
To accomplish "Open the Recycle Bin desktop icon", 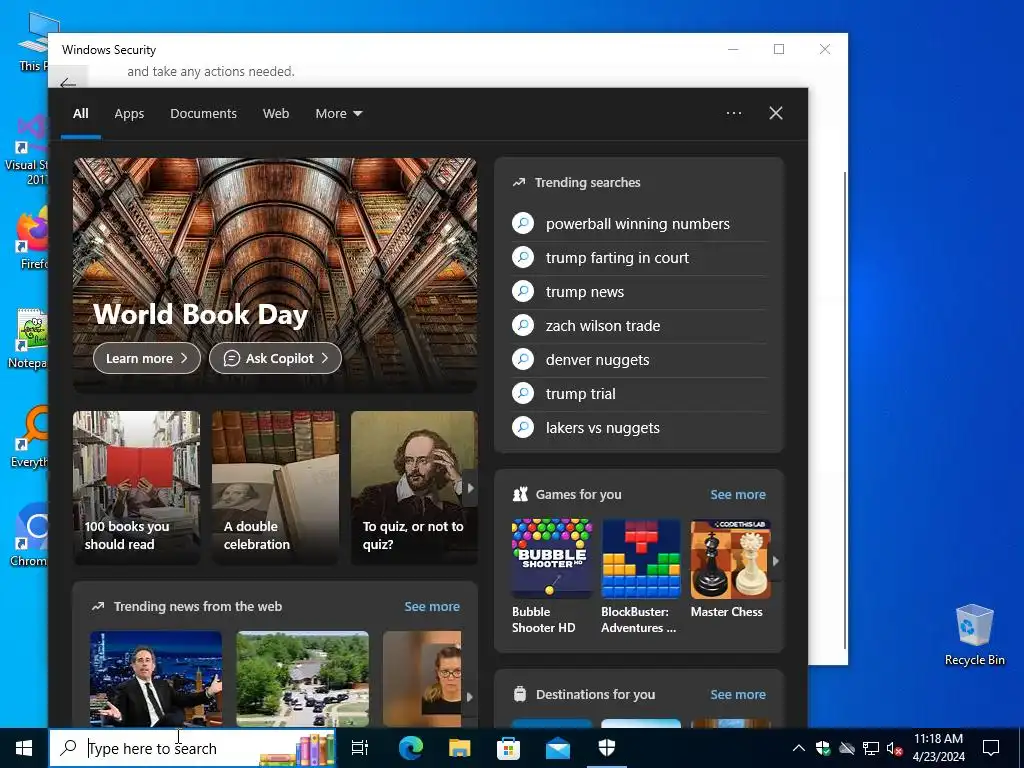I will tap(974, 635).
